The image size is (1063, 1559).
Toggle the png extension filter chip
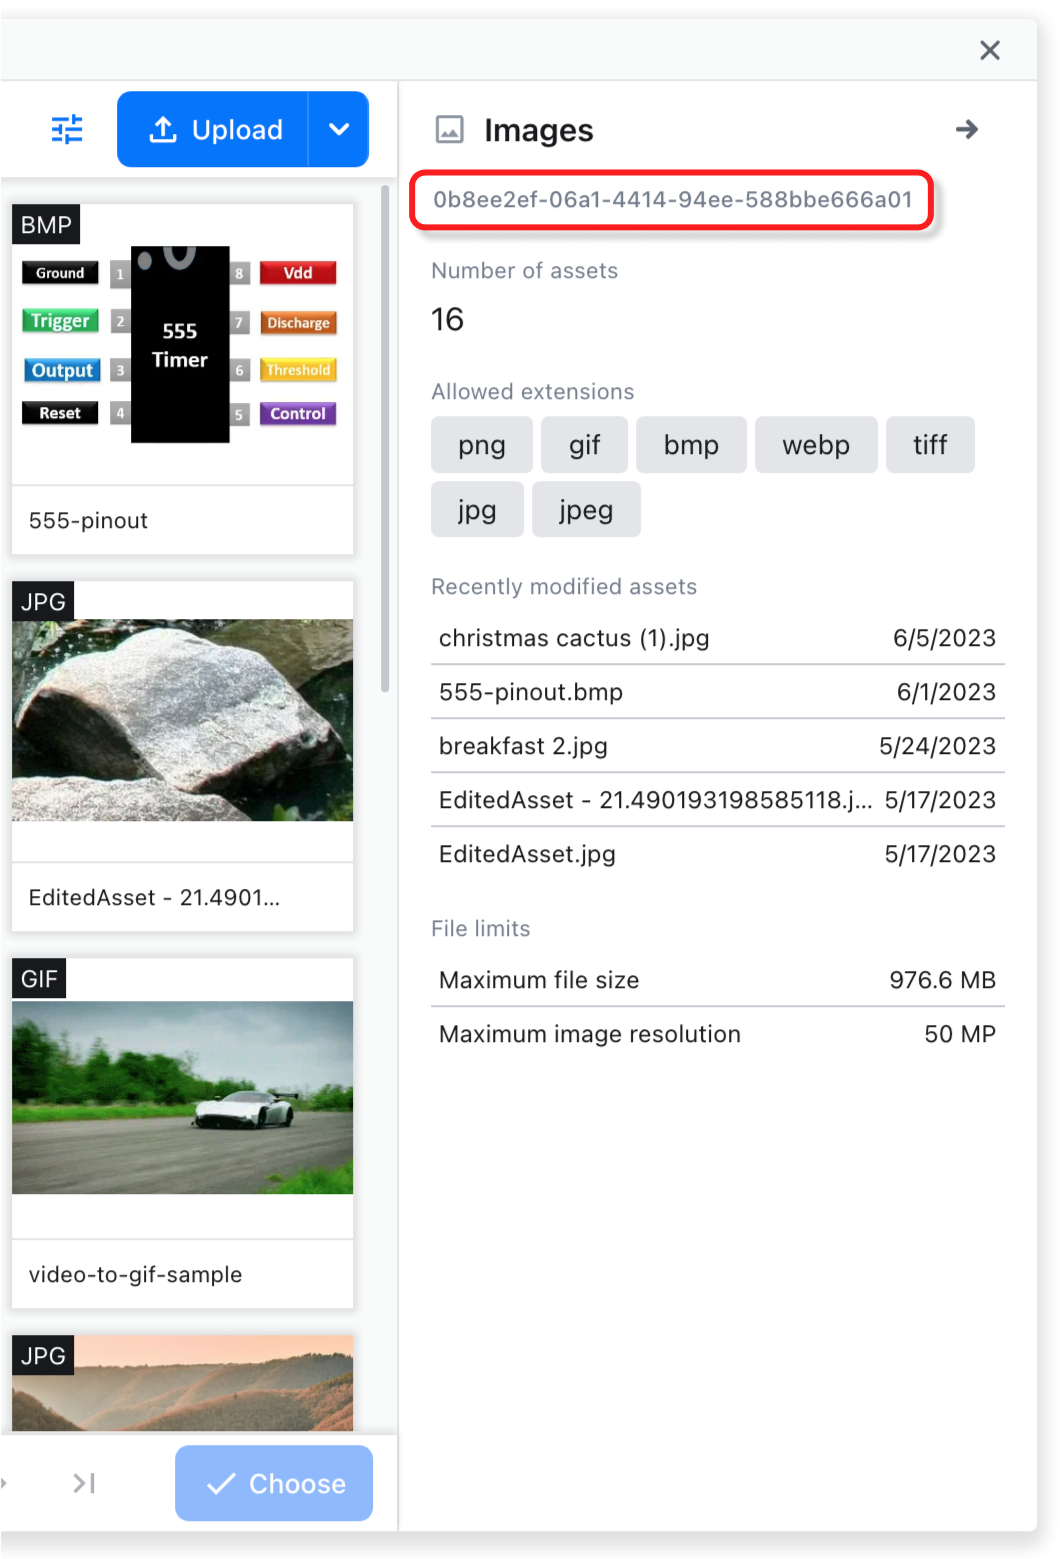tap(481, 445)
